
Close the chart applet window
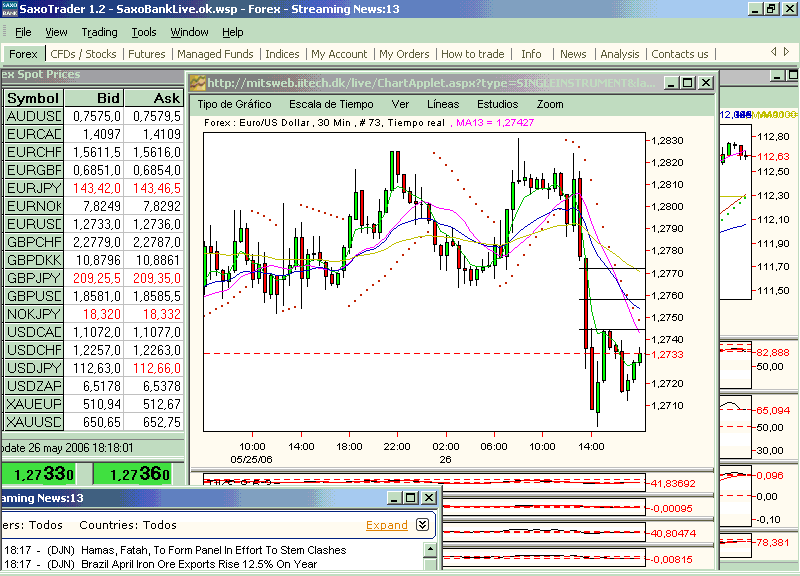click(x=706, y=83)
